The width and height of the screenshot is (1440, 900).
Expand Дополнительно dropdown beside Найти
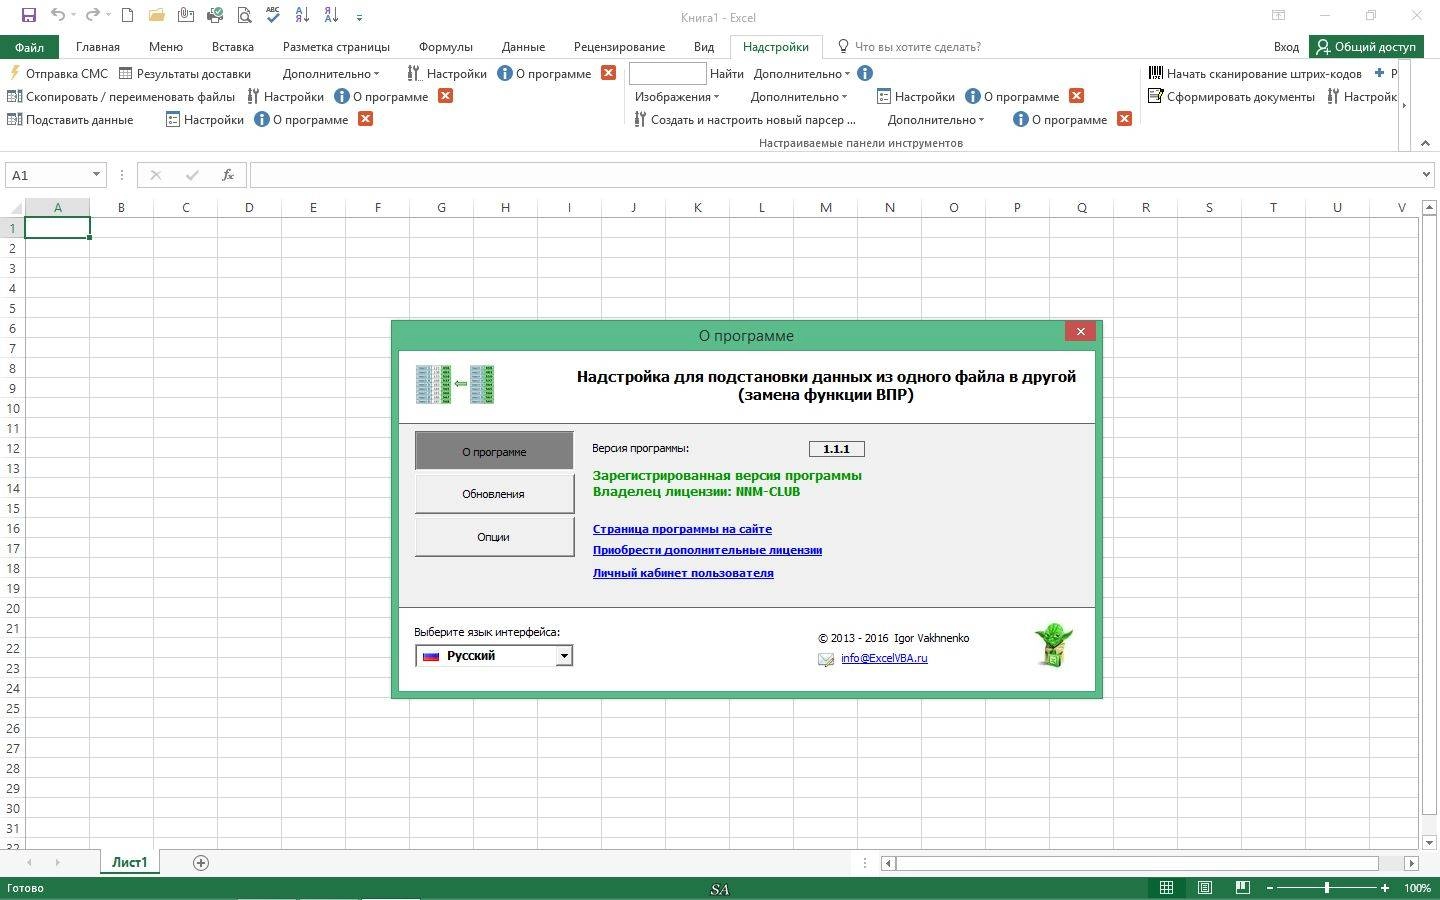tap(802, 73)
